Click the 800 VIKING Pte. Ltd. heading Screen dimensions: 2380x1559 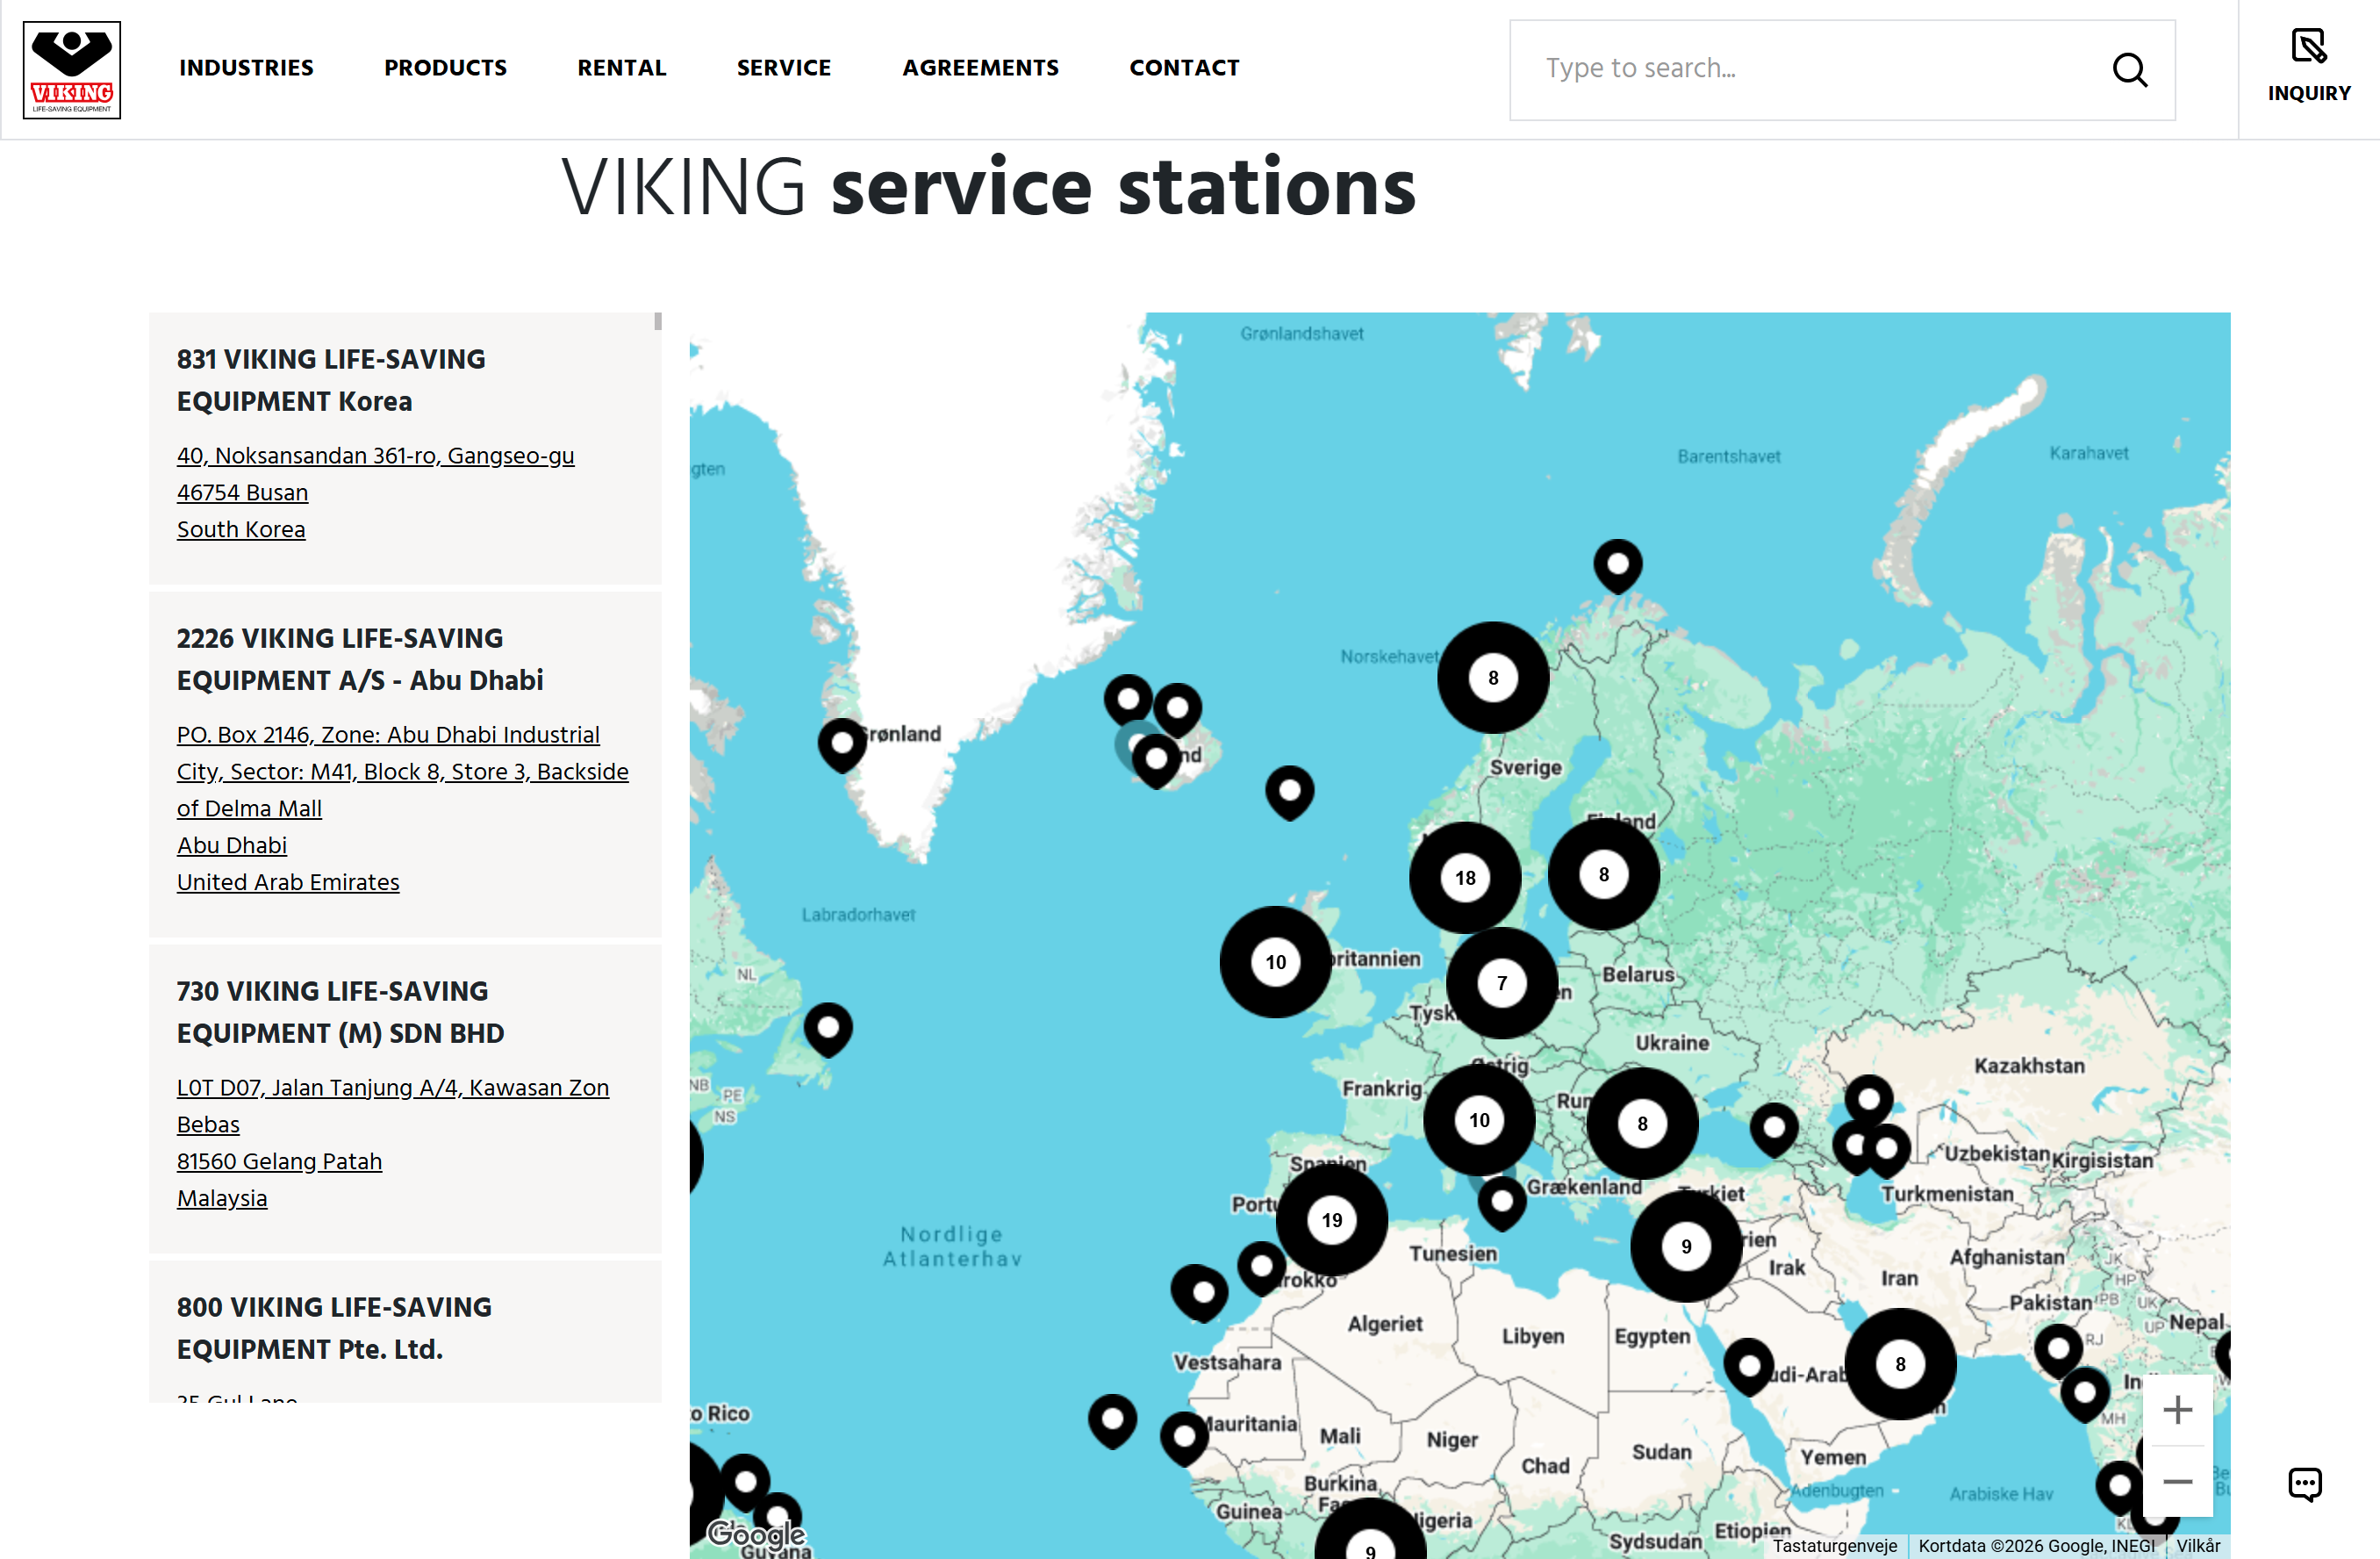tap(334, 1328)
